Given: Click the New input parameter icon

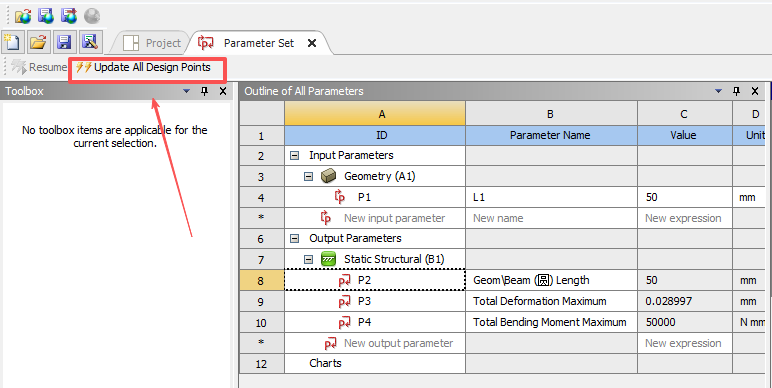Looking at the screenshot, I should tap(326, 218).
